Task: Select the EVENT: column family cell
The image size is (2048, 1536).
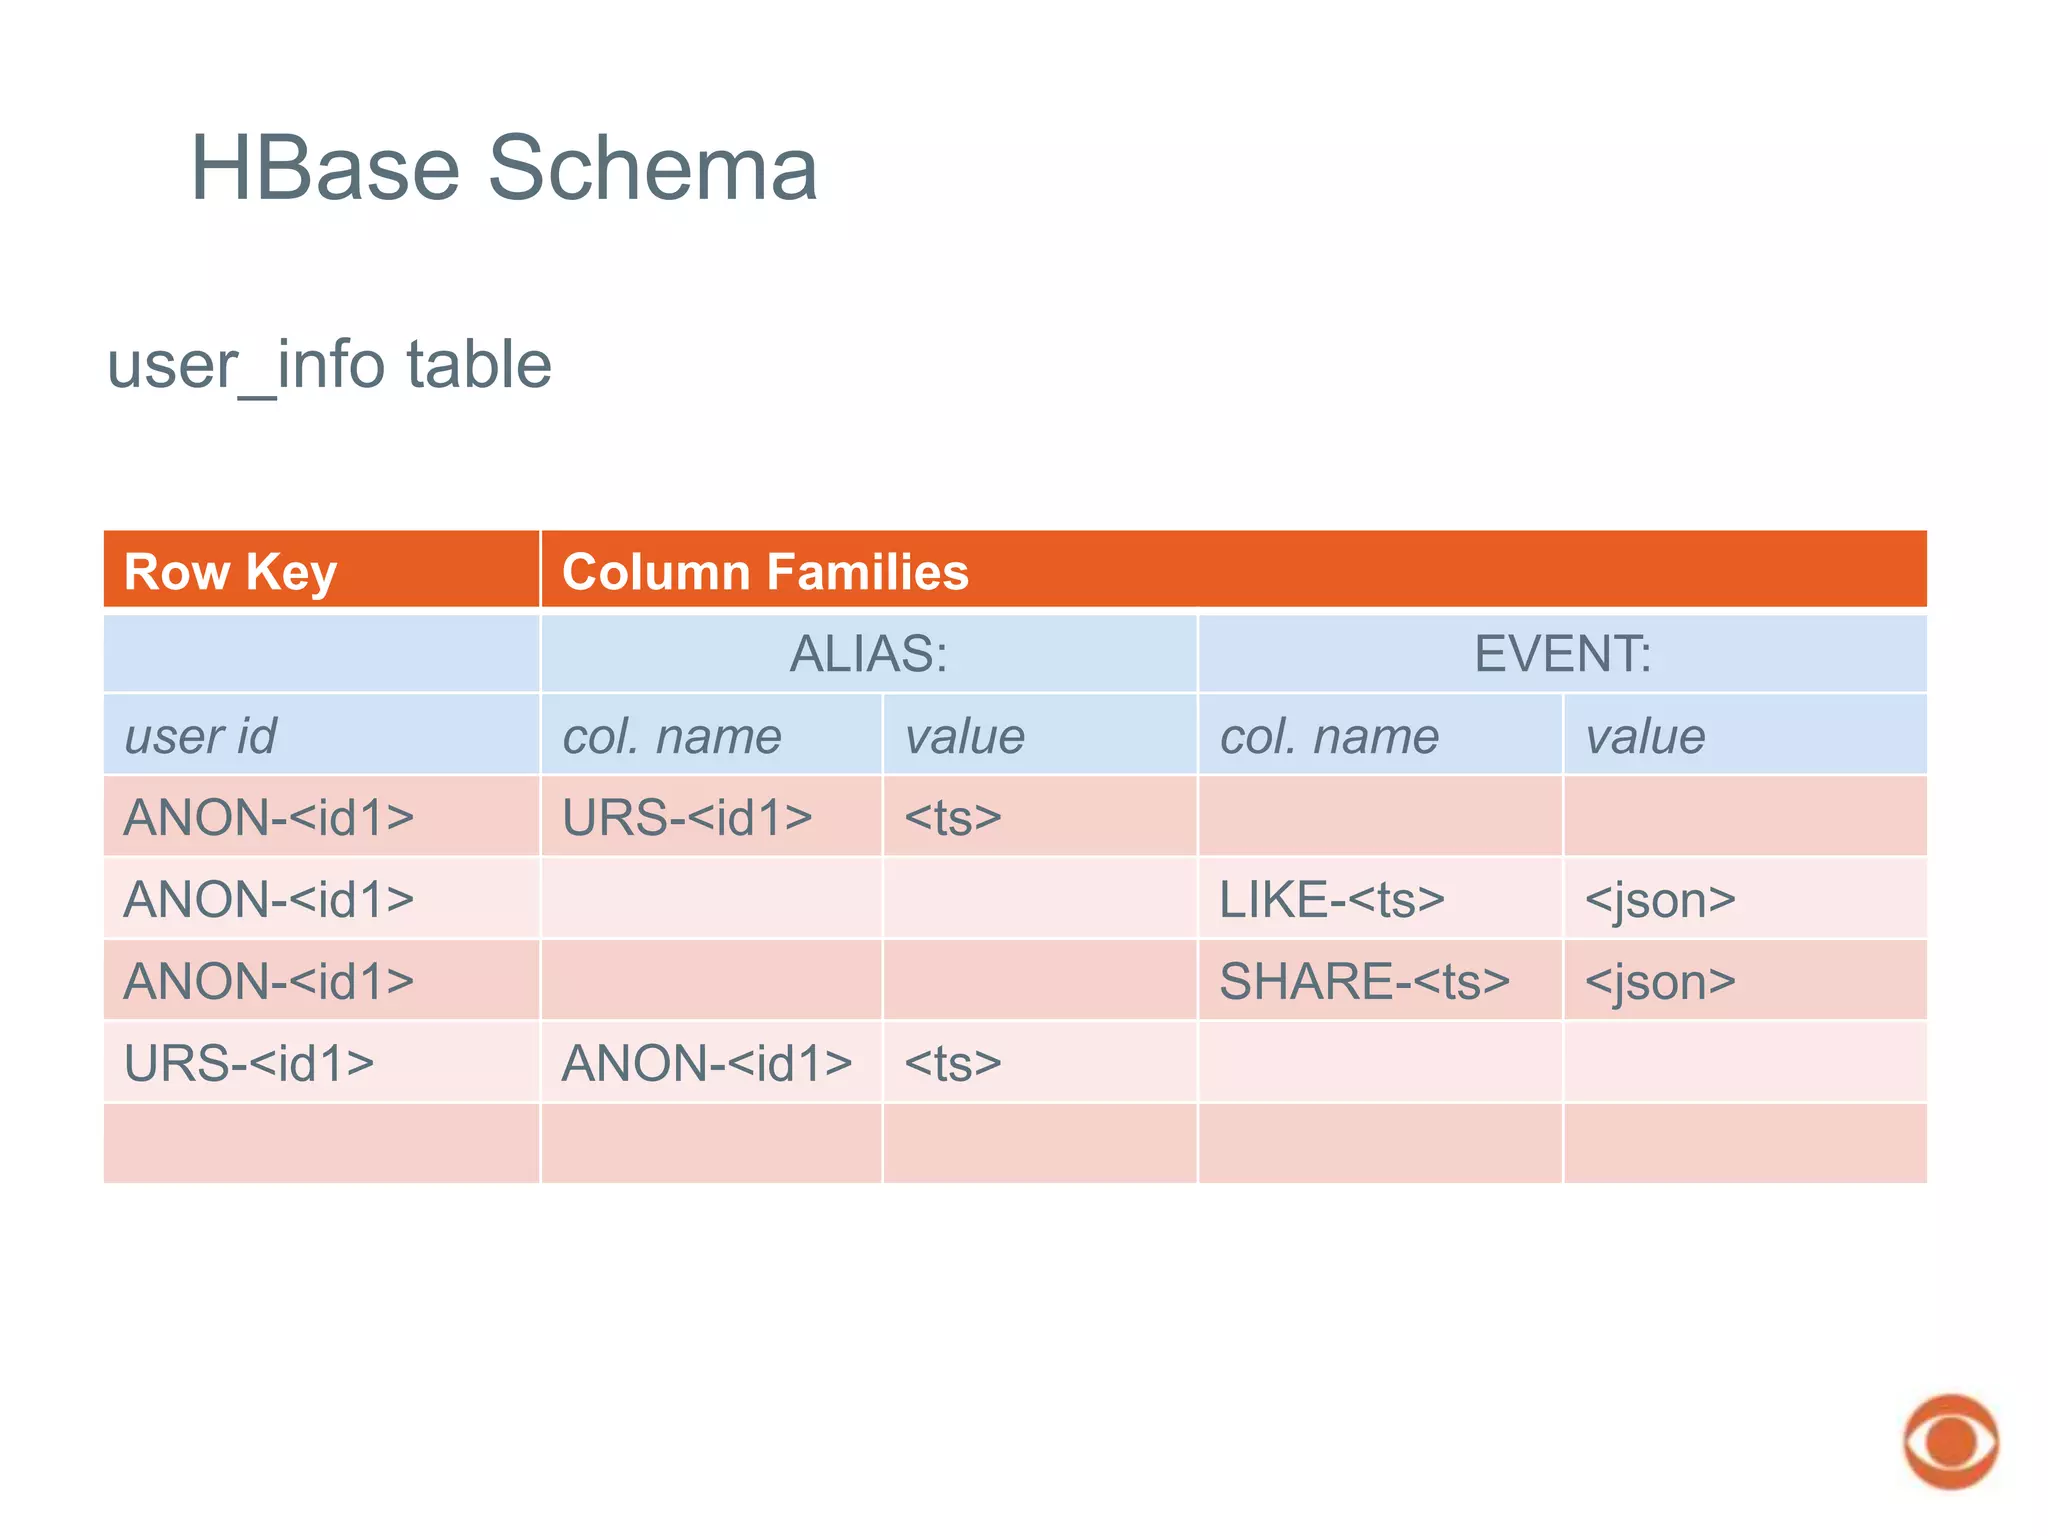Action: 1562,654
